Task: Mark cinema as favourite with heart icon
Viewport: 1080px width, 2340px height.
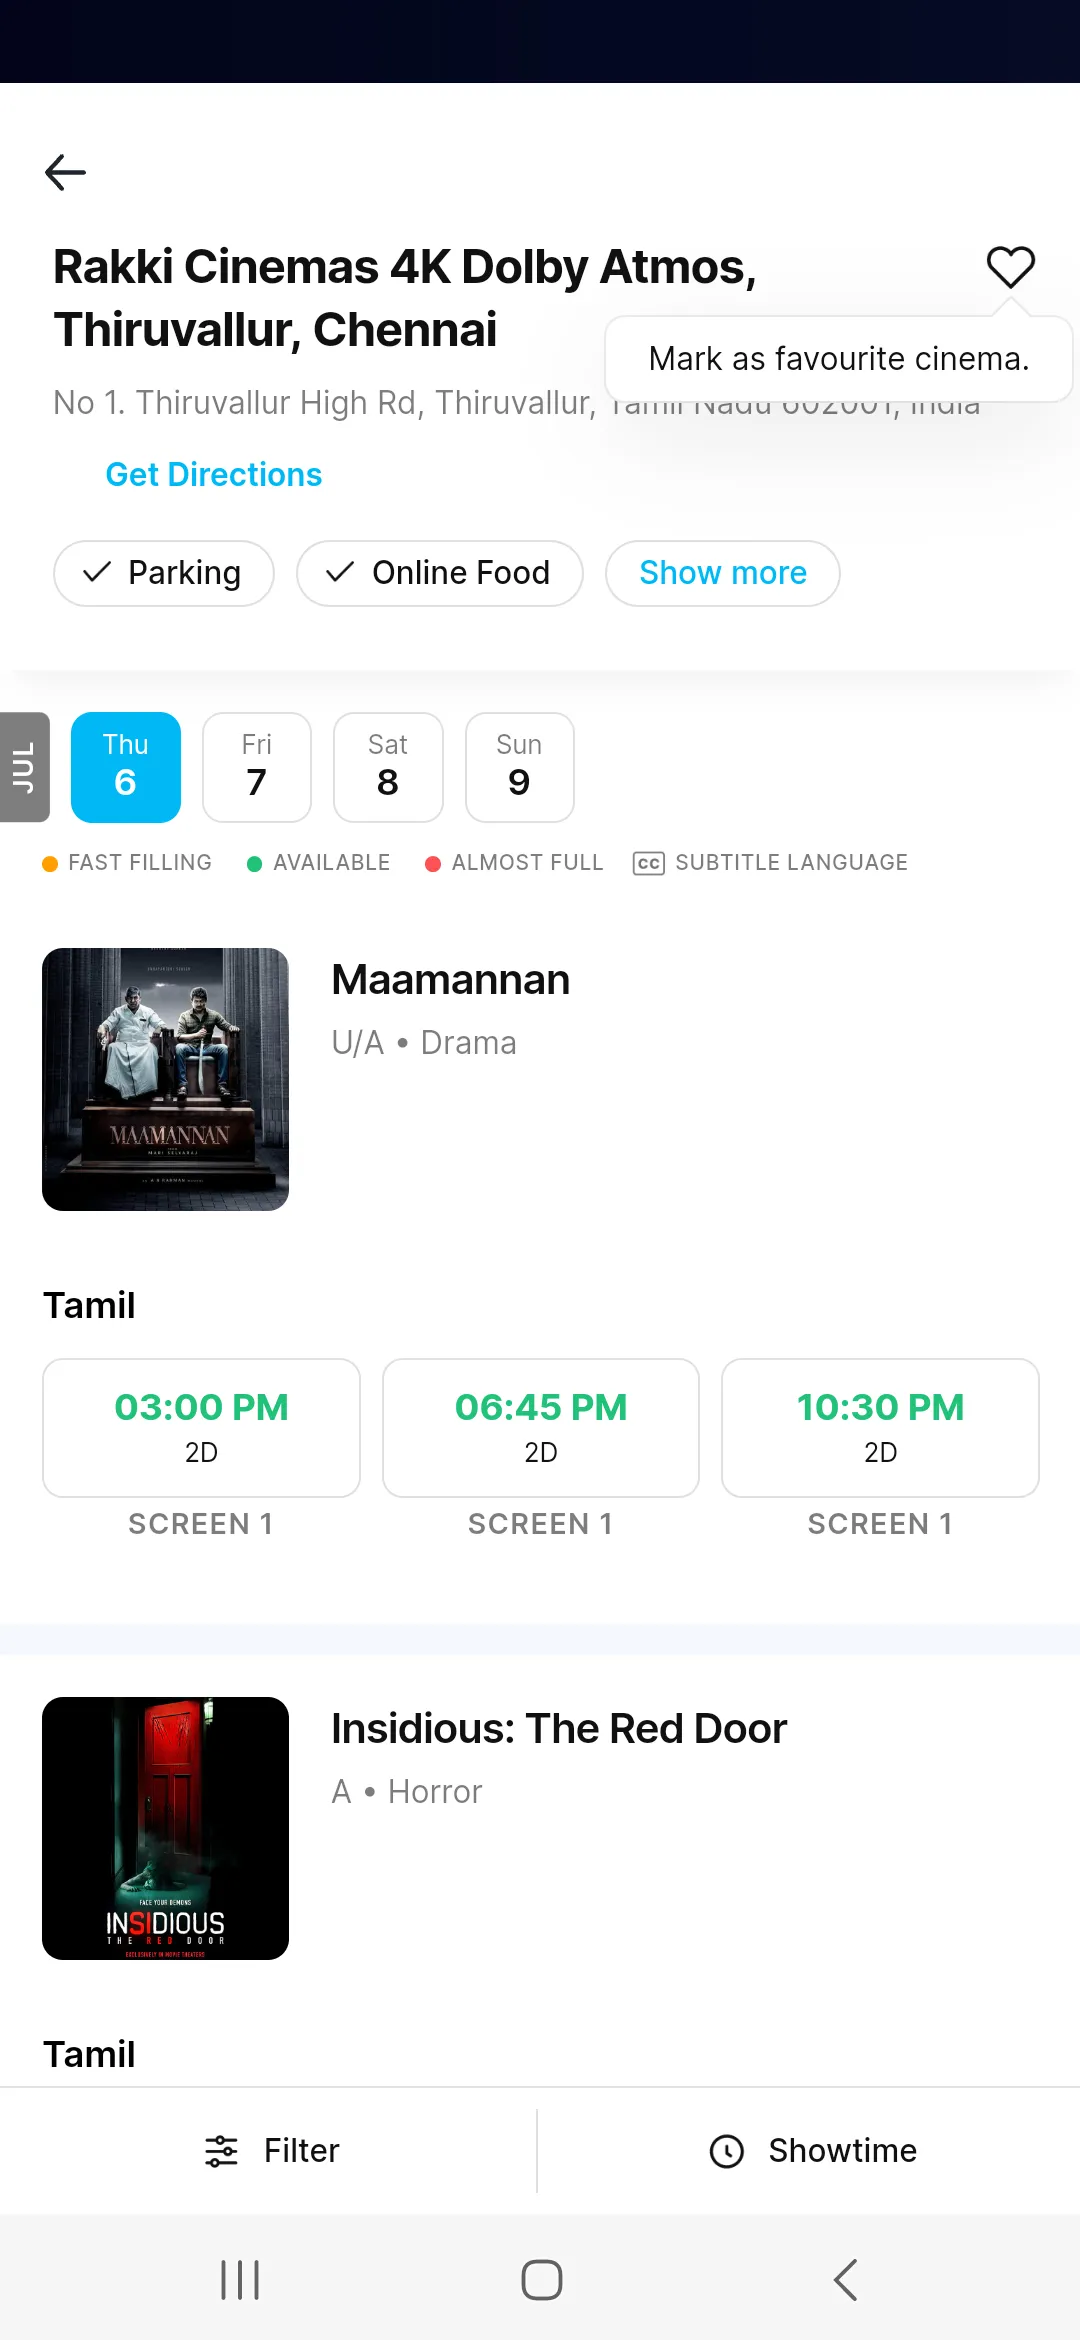Action: 1010,267
